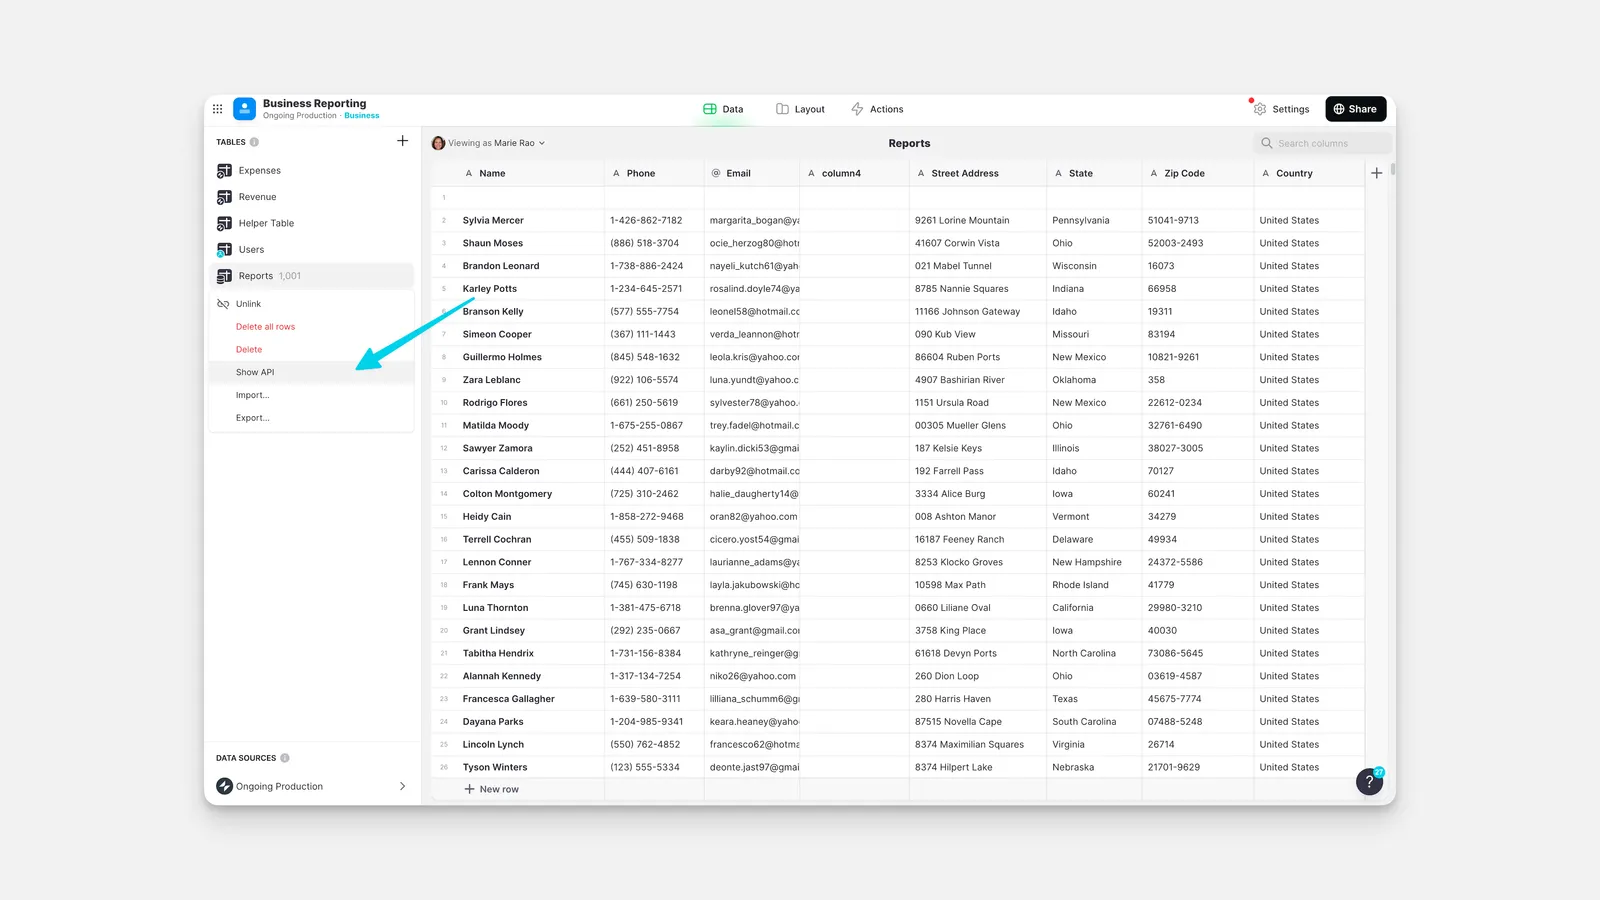Open the help question mark button

1369,782
